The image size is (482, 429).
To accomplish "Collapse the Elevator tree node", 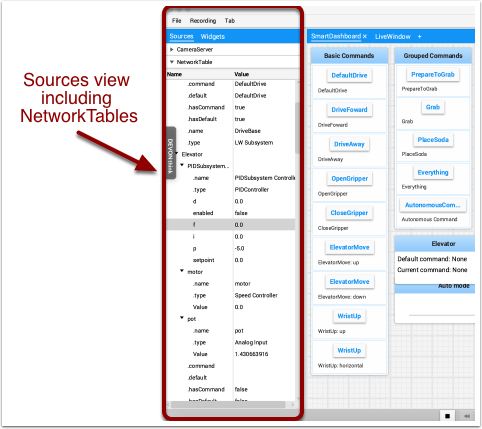I will (177, 154).
